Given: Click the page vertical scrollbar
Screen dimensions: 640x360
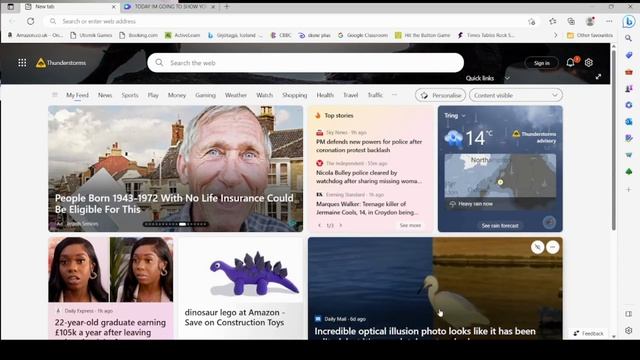Looking at the screenshot, I should pos(613,139).
